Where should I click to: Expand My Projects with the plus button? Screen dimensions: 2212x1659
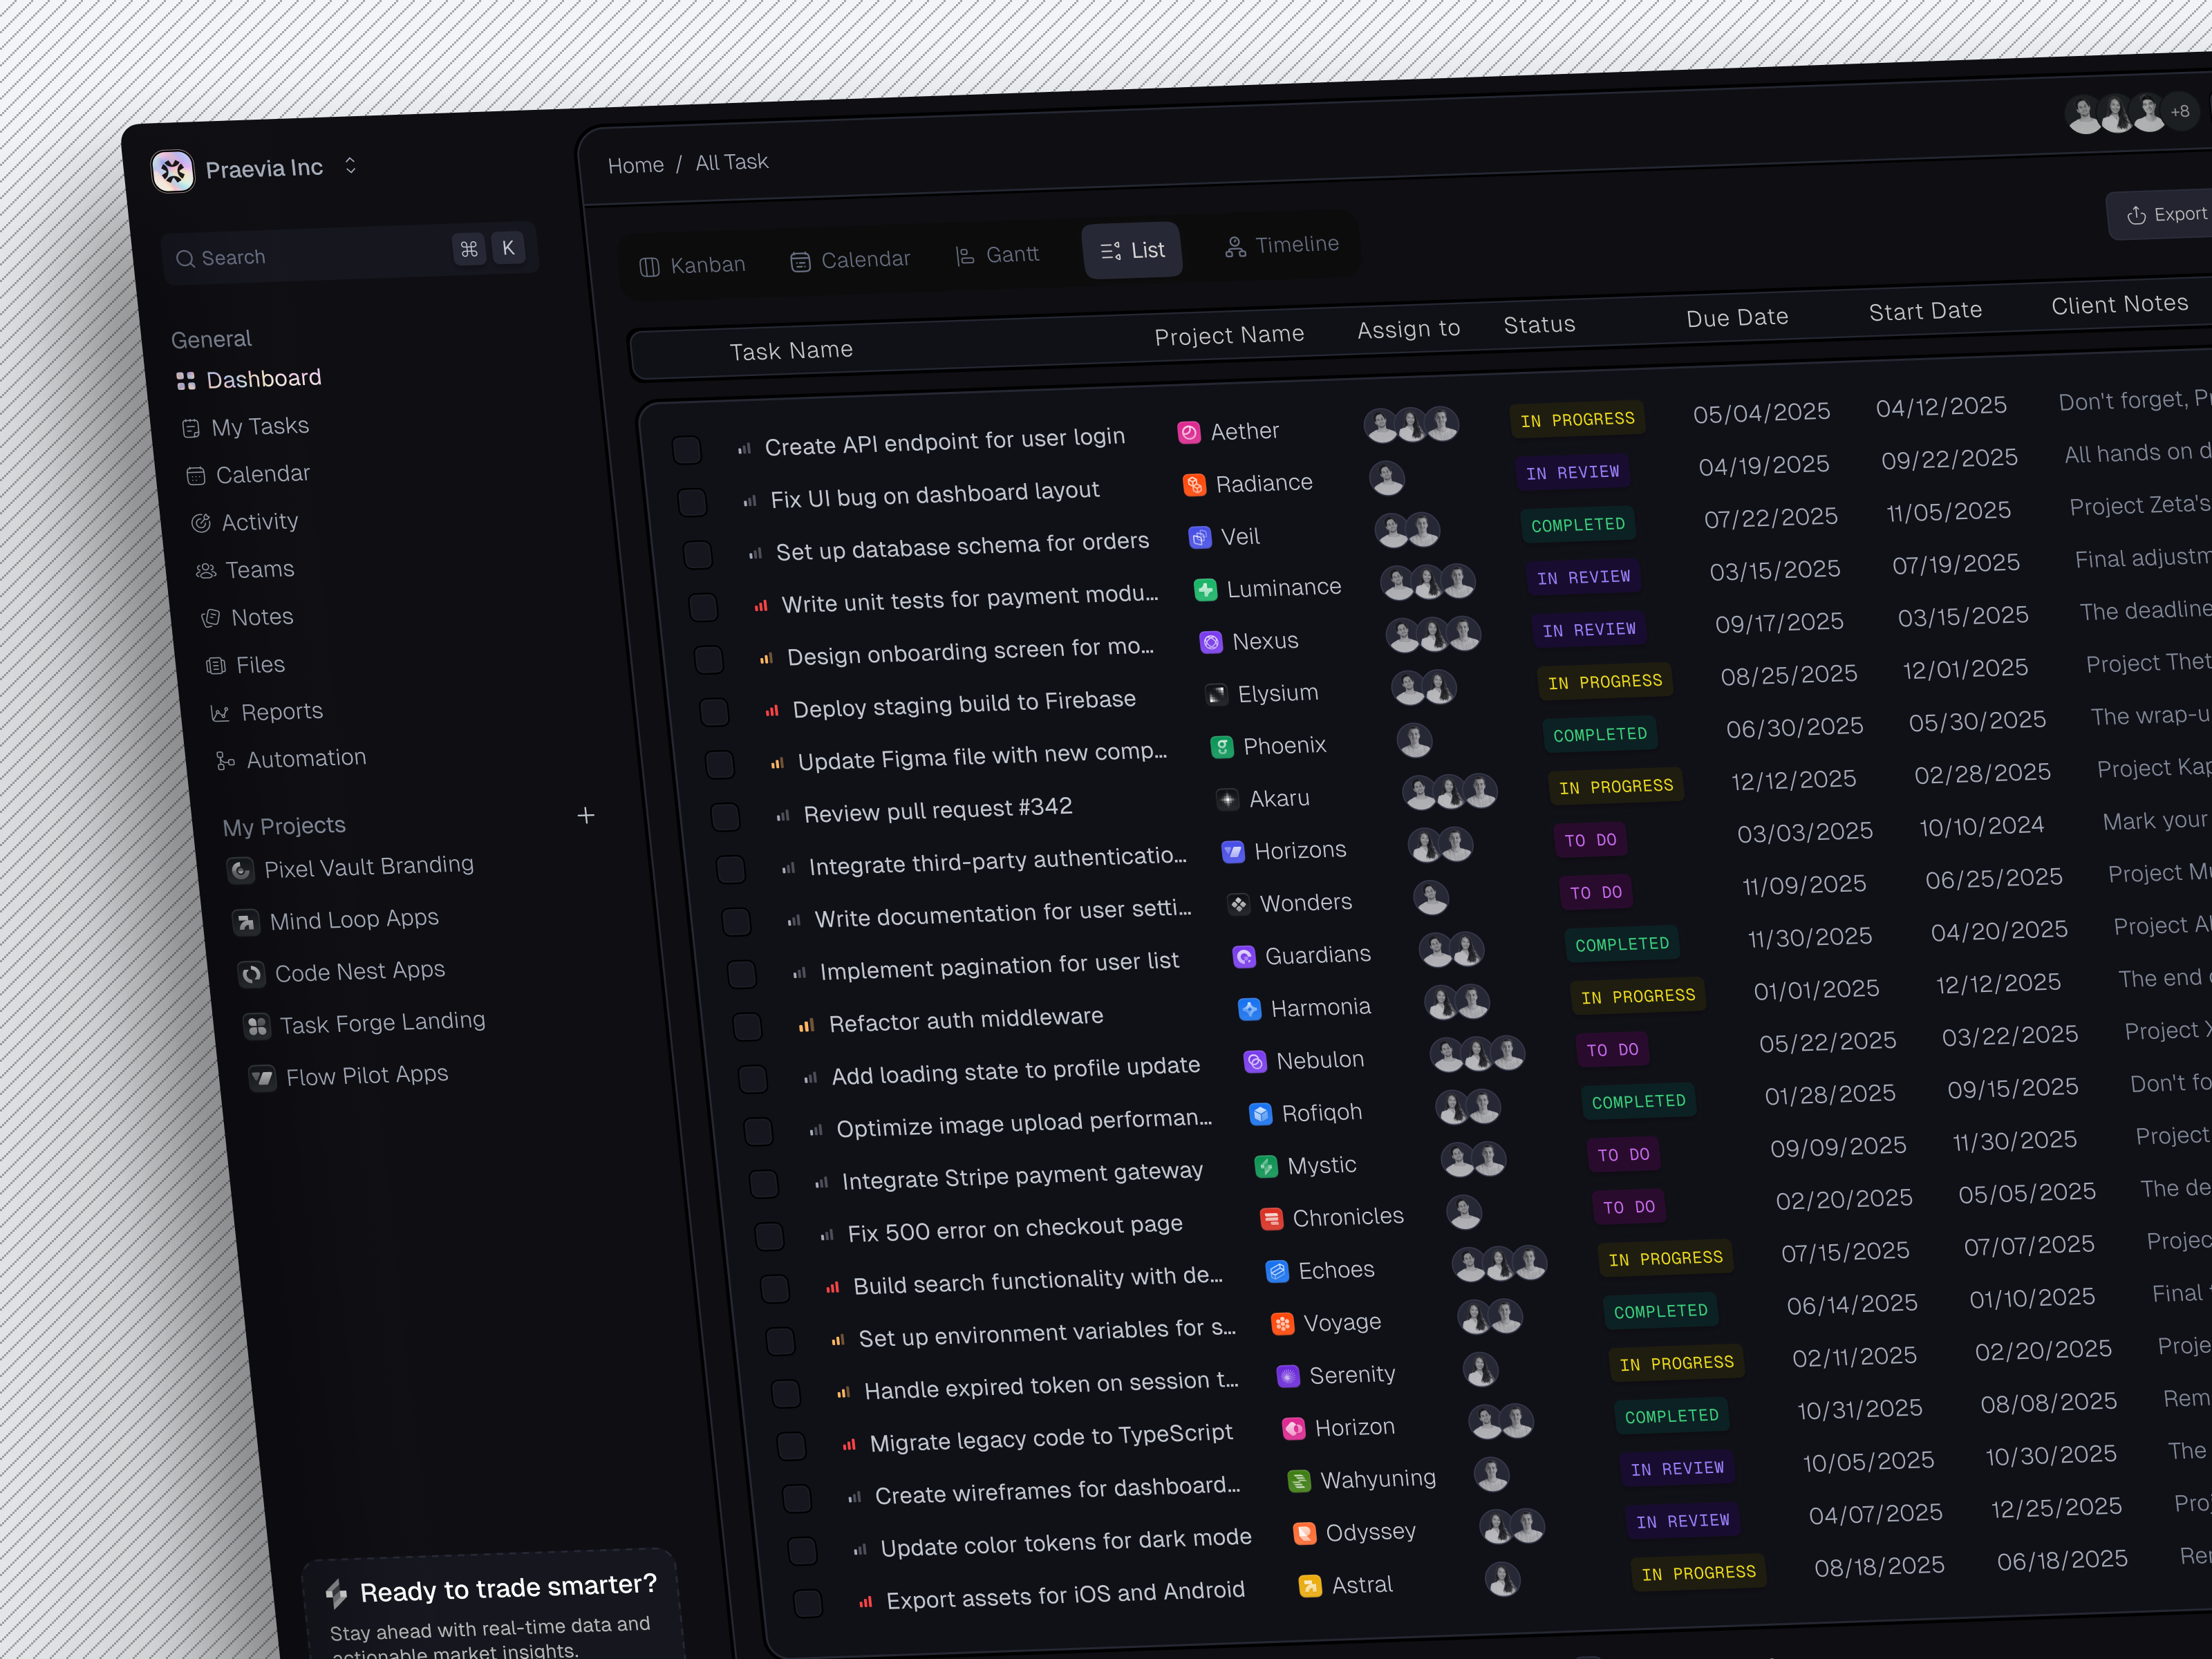tap(586, 815)
